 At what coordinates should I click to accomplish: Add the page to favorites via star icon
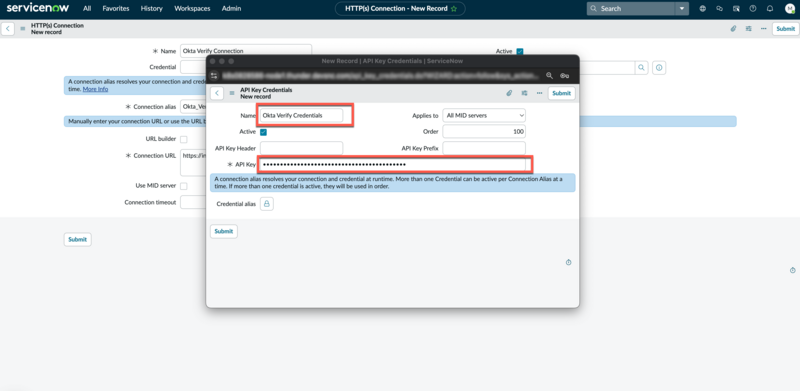(x=454, y=9)
